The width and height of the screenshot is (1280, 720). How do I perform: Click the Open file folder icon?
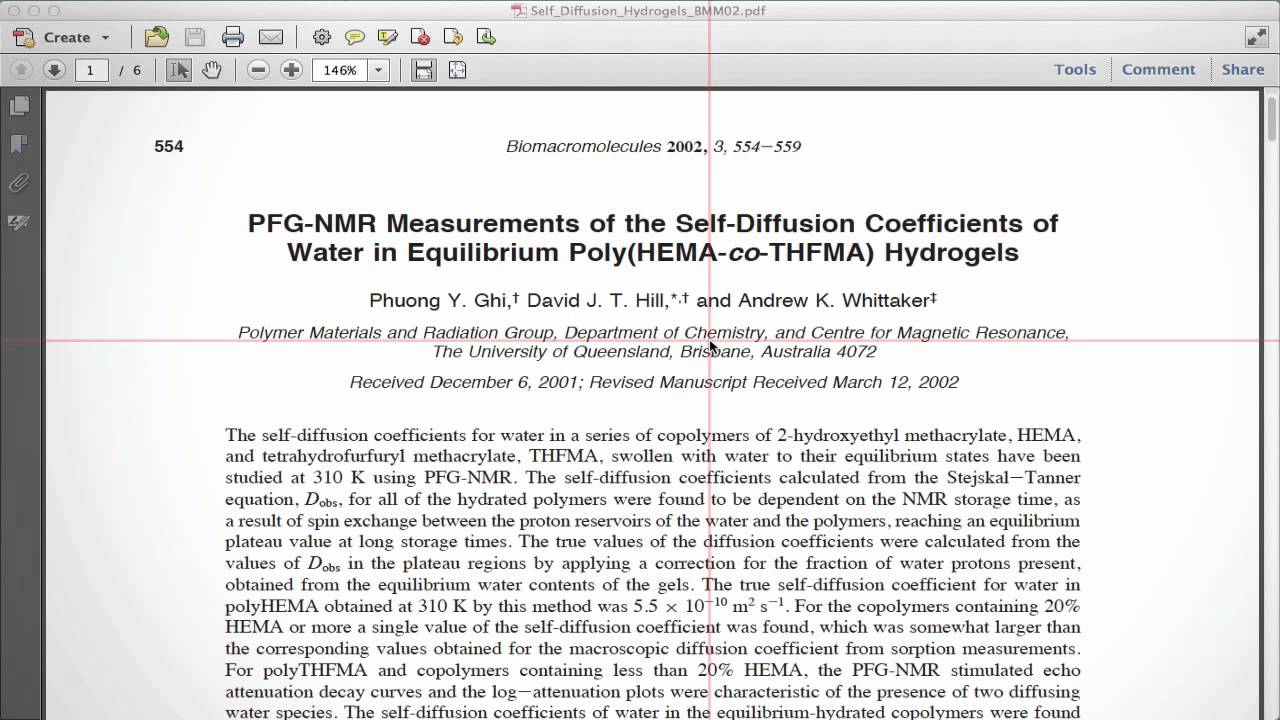156,37
